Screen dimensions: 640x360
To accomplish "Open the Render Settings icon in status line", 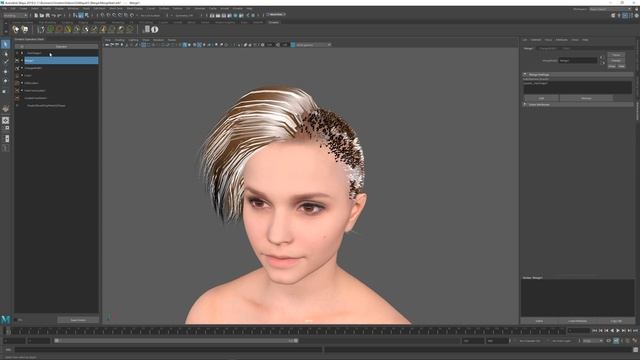I will pyautogui.click(x=229, y=15).
